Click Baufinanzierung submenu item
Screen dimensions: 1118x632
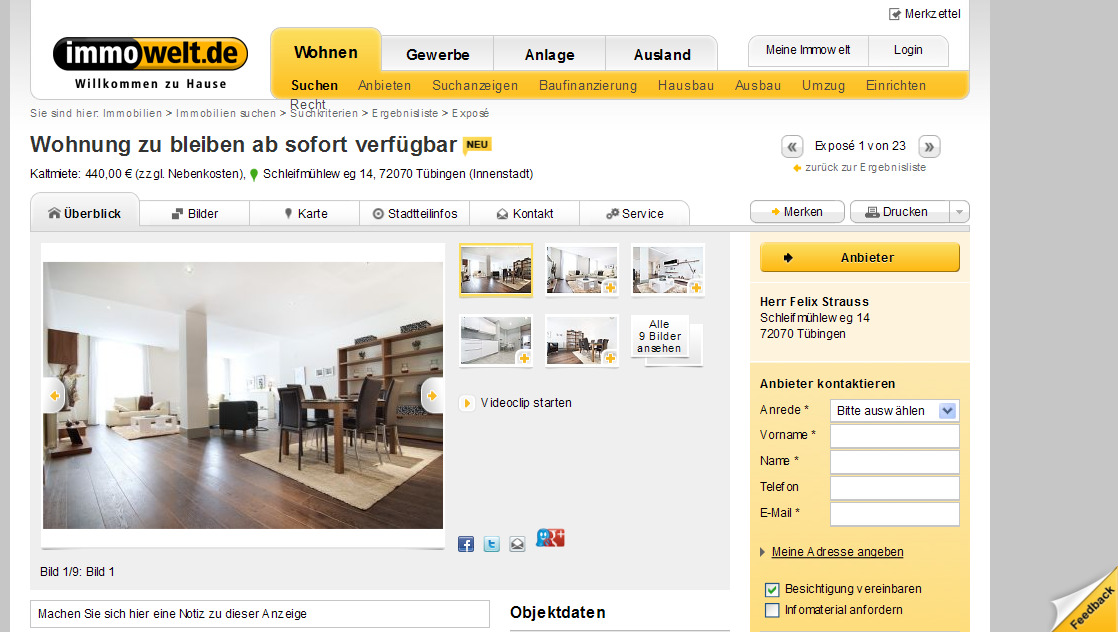[x=588, y=86]
